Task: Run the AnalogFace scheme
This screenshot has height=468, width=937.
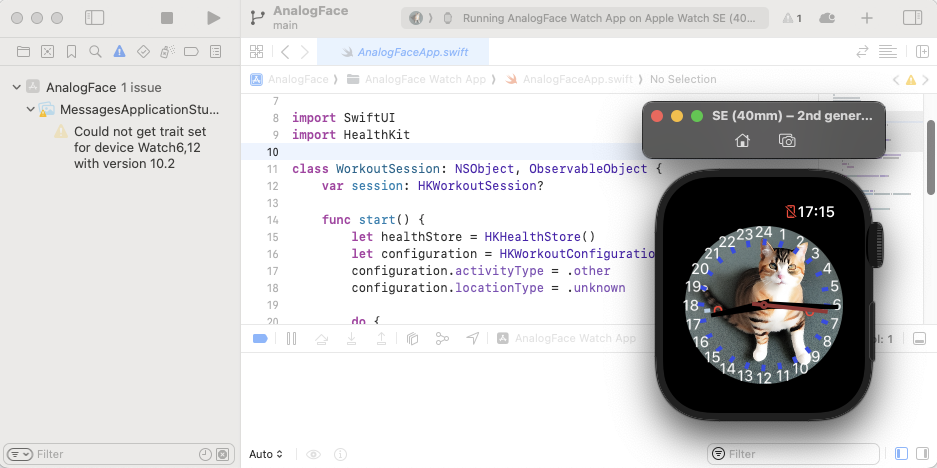Action: 213,18
